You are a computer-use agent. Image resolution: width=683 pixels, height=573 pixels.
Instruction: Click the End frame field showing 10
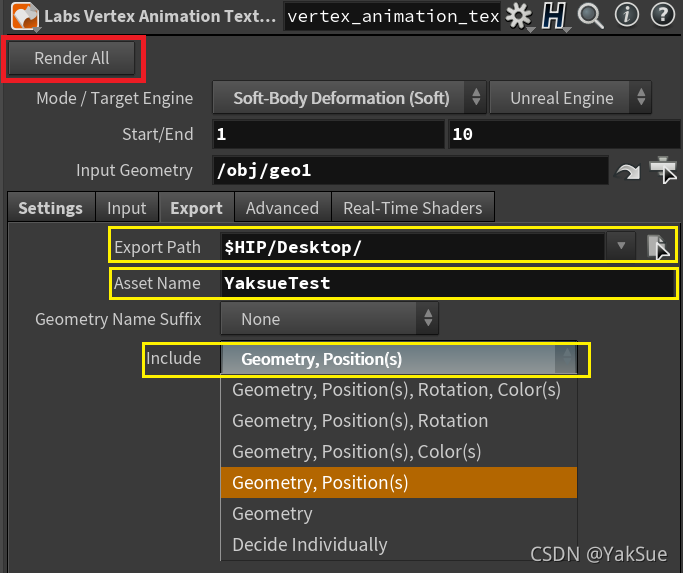(x=565, y=134)
